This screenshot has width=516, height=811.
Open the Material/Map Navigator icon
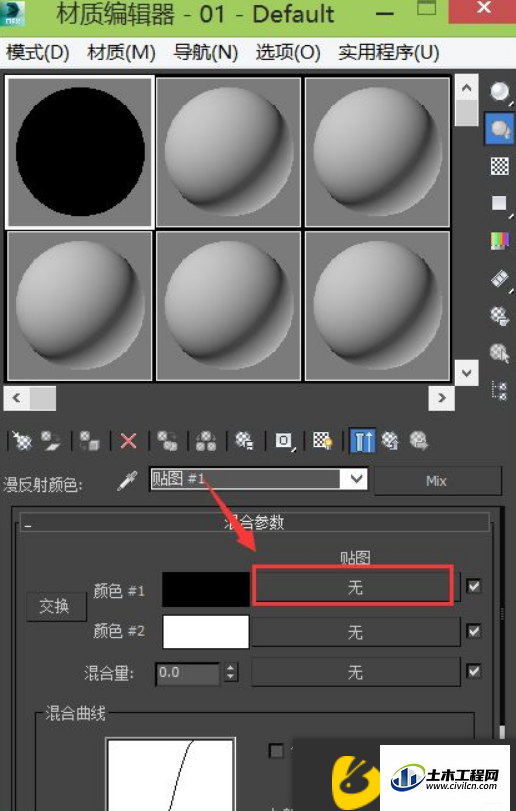(499, 391)
